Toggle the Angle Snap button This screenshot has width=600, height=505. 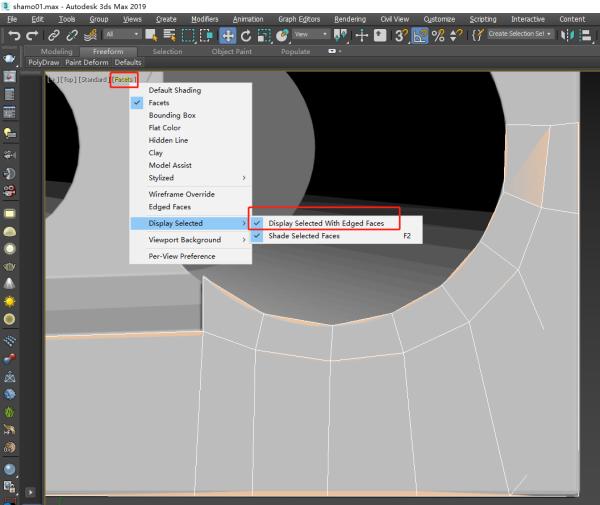point(420,36)
